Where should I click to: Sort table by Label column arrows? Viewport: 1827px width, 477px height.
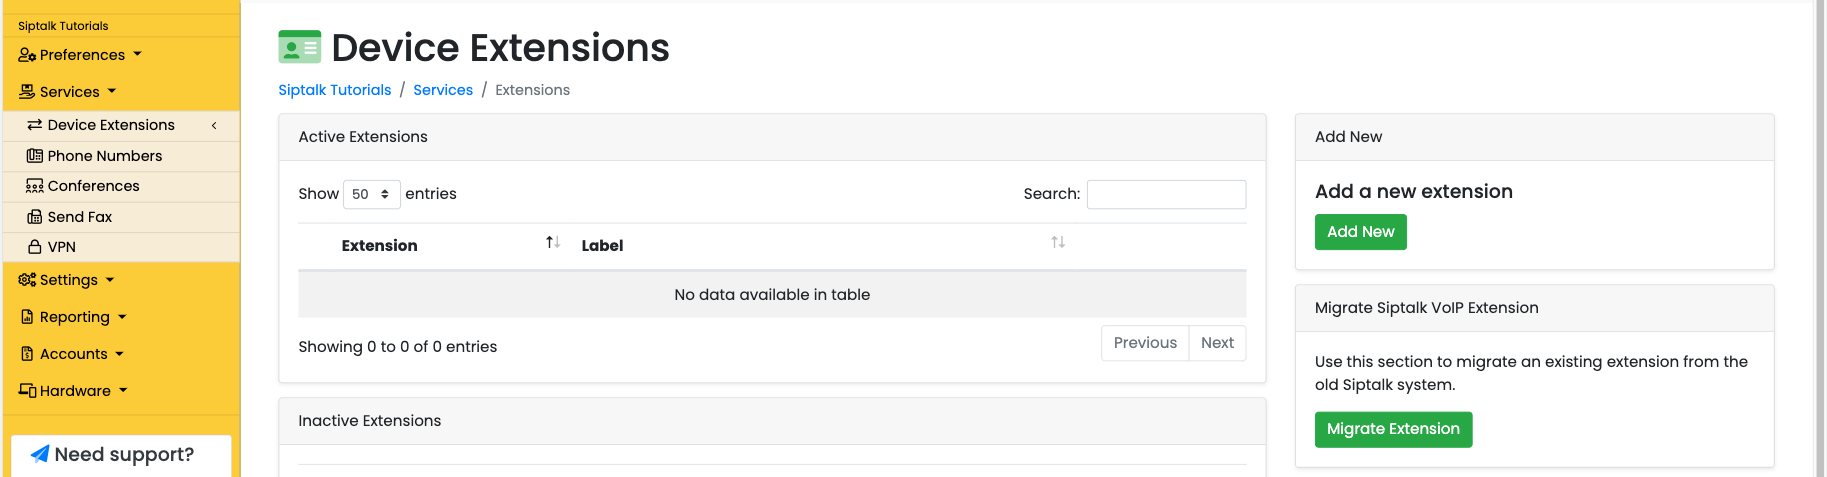[x=1058, y=243]
